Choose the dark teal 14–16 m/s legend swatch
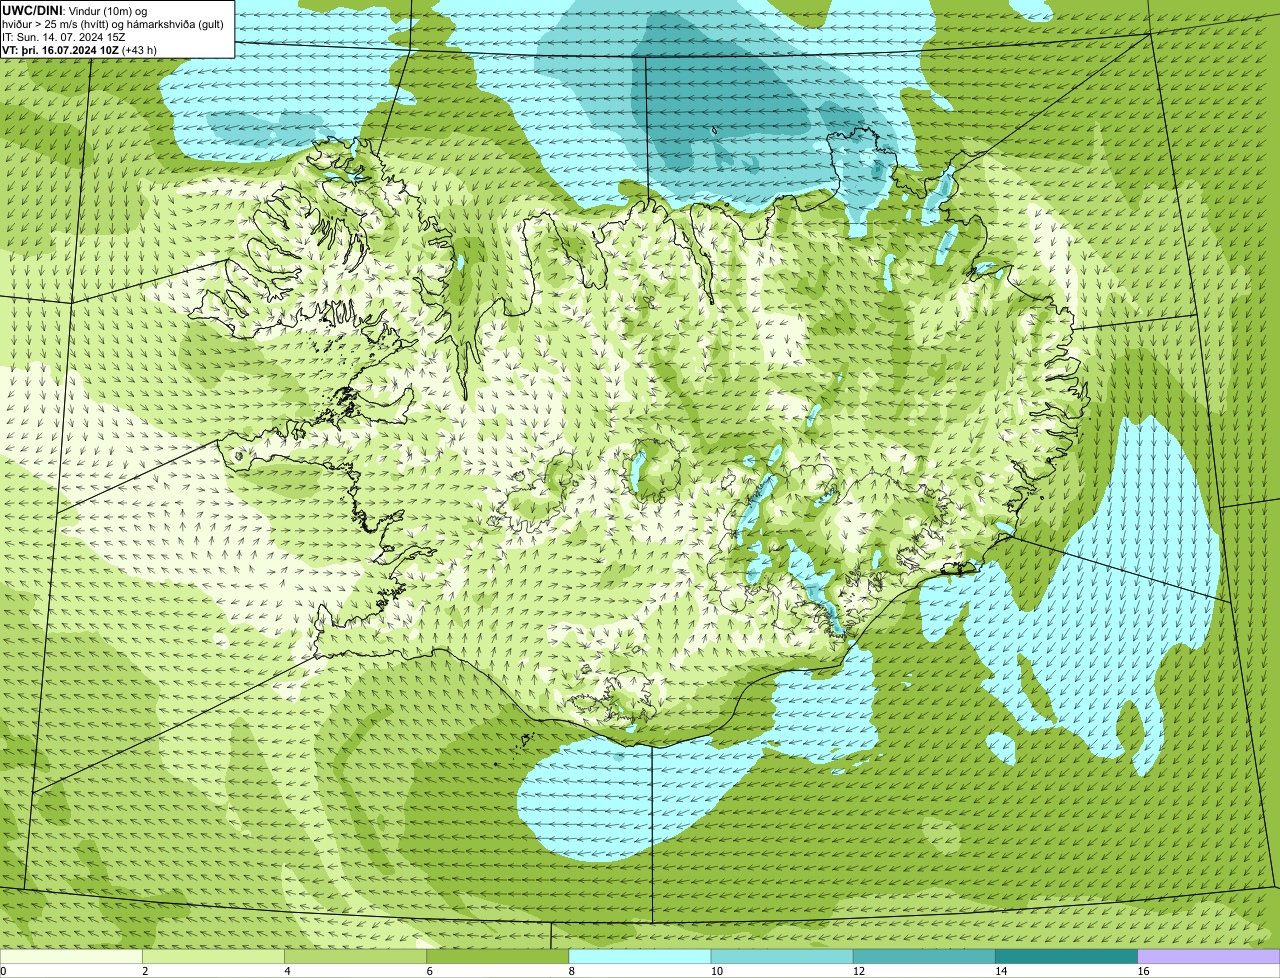The image size is (1280, 978). tap(1066, 956)
